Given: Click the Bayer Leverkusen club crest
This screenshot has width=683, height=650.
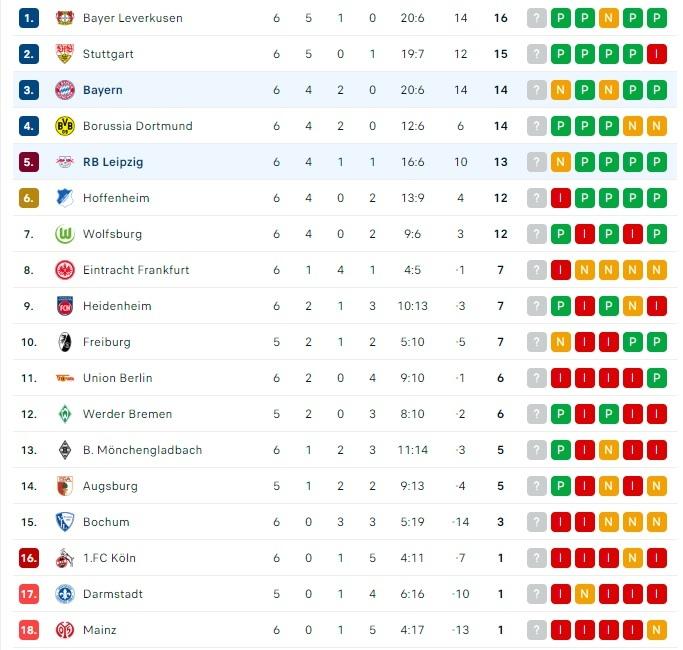Looking at the screenshot, I should [65, 18].
